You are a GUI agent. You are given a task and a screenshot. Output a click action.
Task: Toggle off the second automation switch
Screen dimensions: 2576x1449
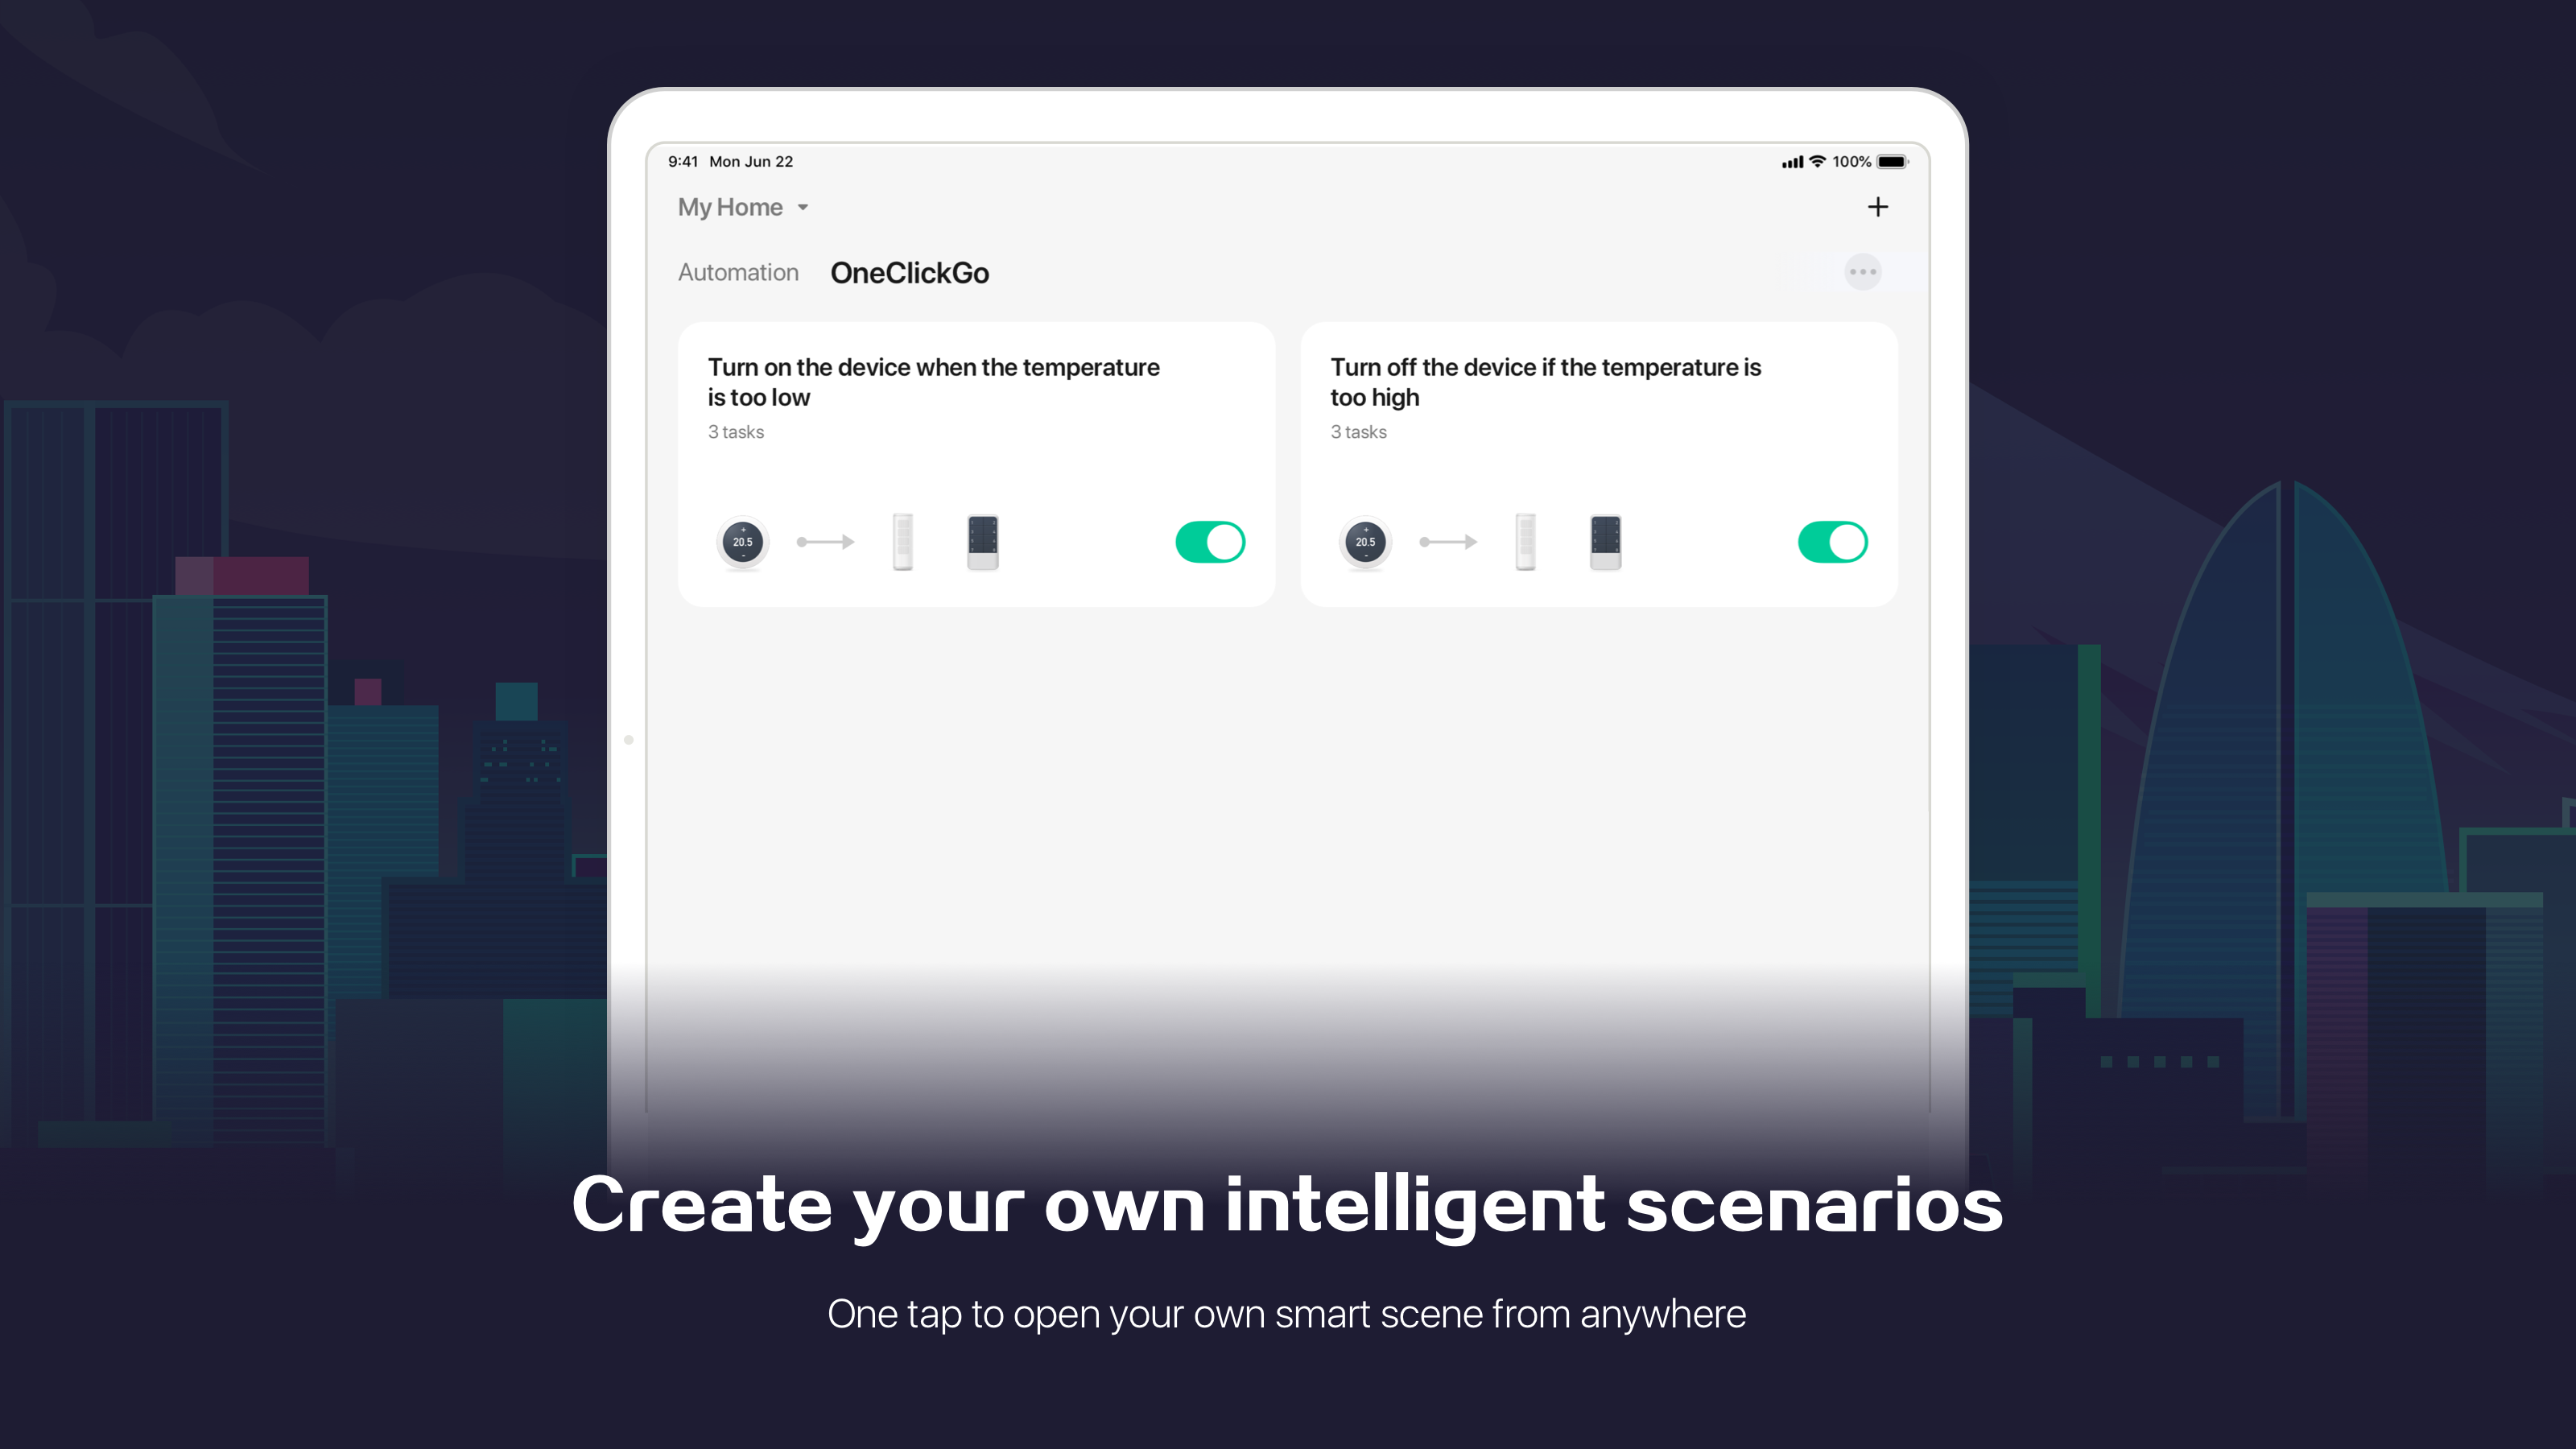click(x=1833, y=543)
